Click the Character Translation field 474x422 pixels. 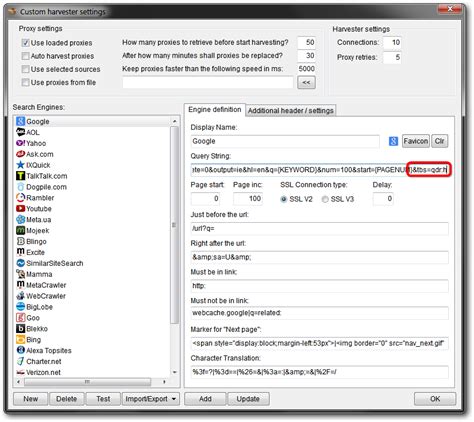tap(320, 372)
